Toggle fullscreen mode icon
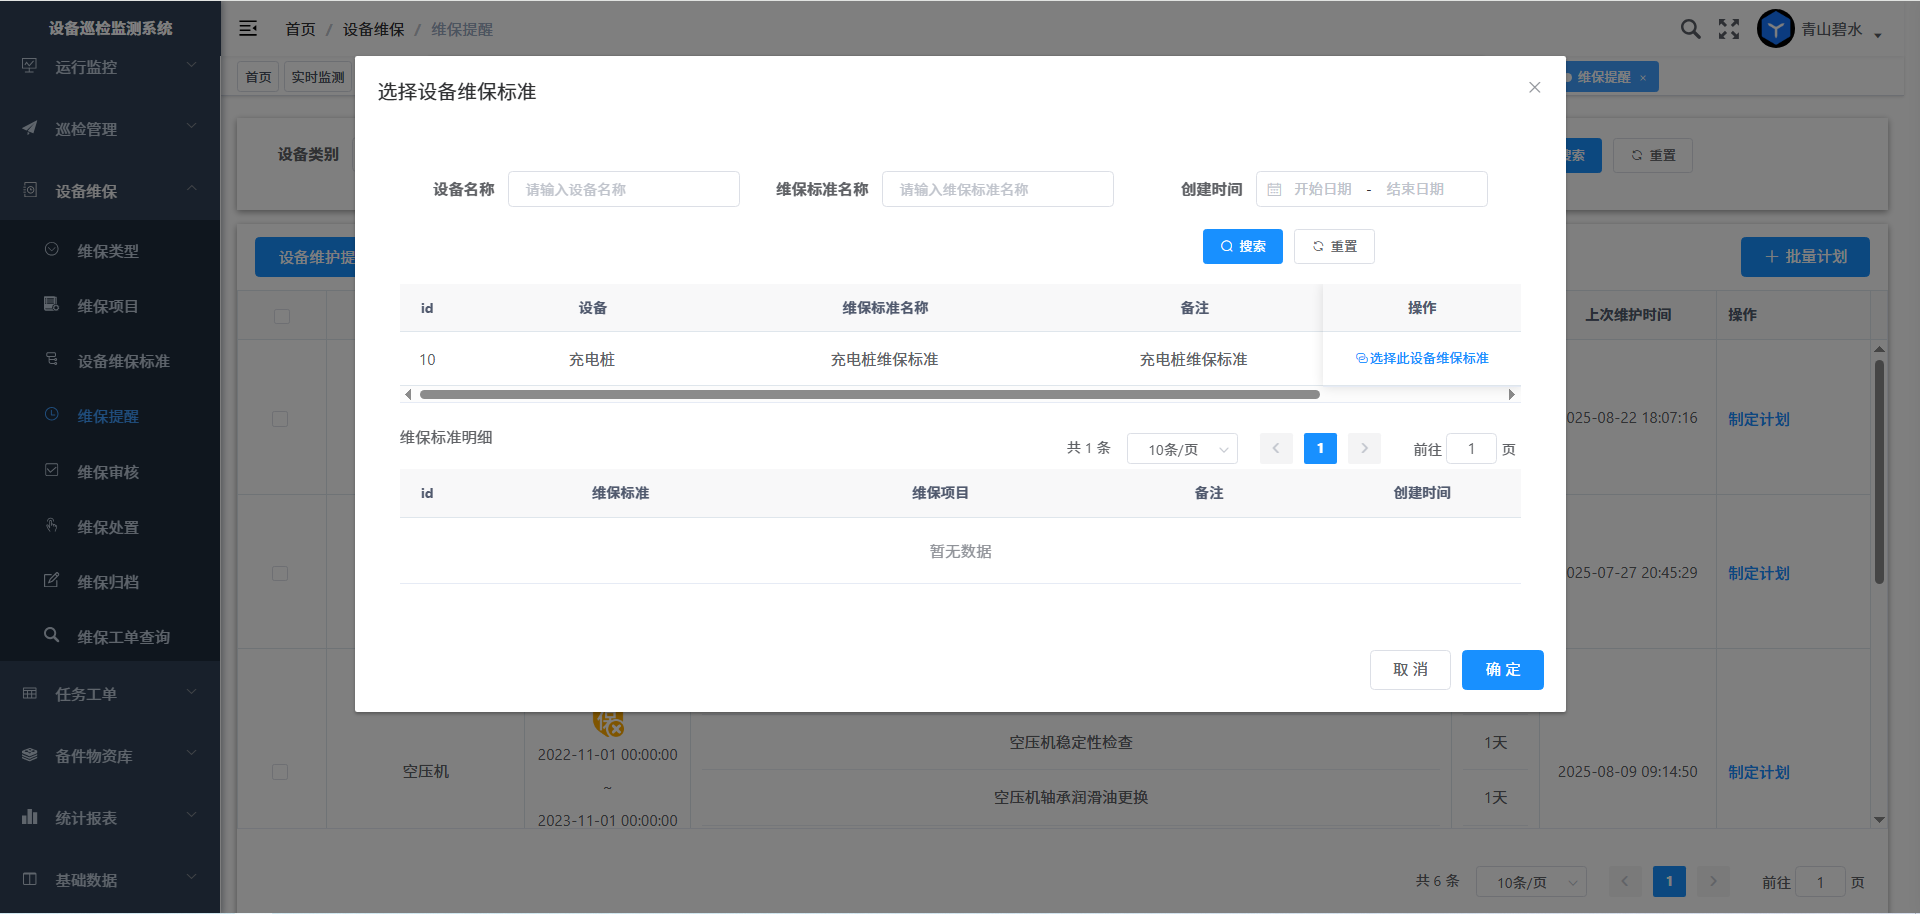The height and width of the screenshot is (914, 1920). [1729, 29]
